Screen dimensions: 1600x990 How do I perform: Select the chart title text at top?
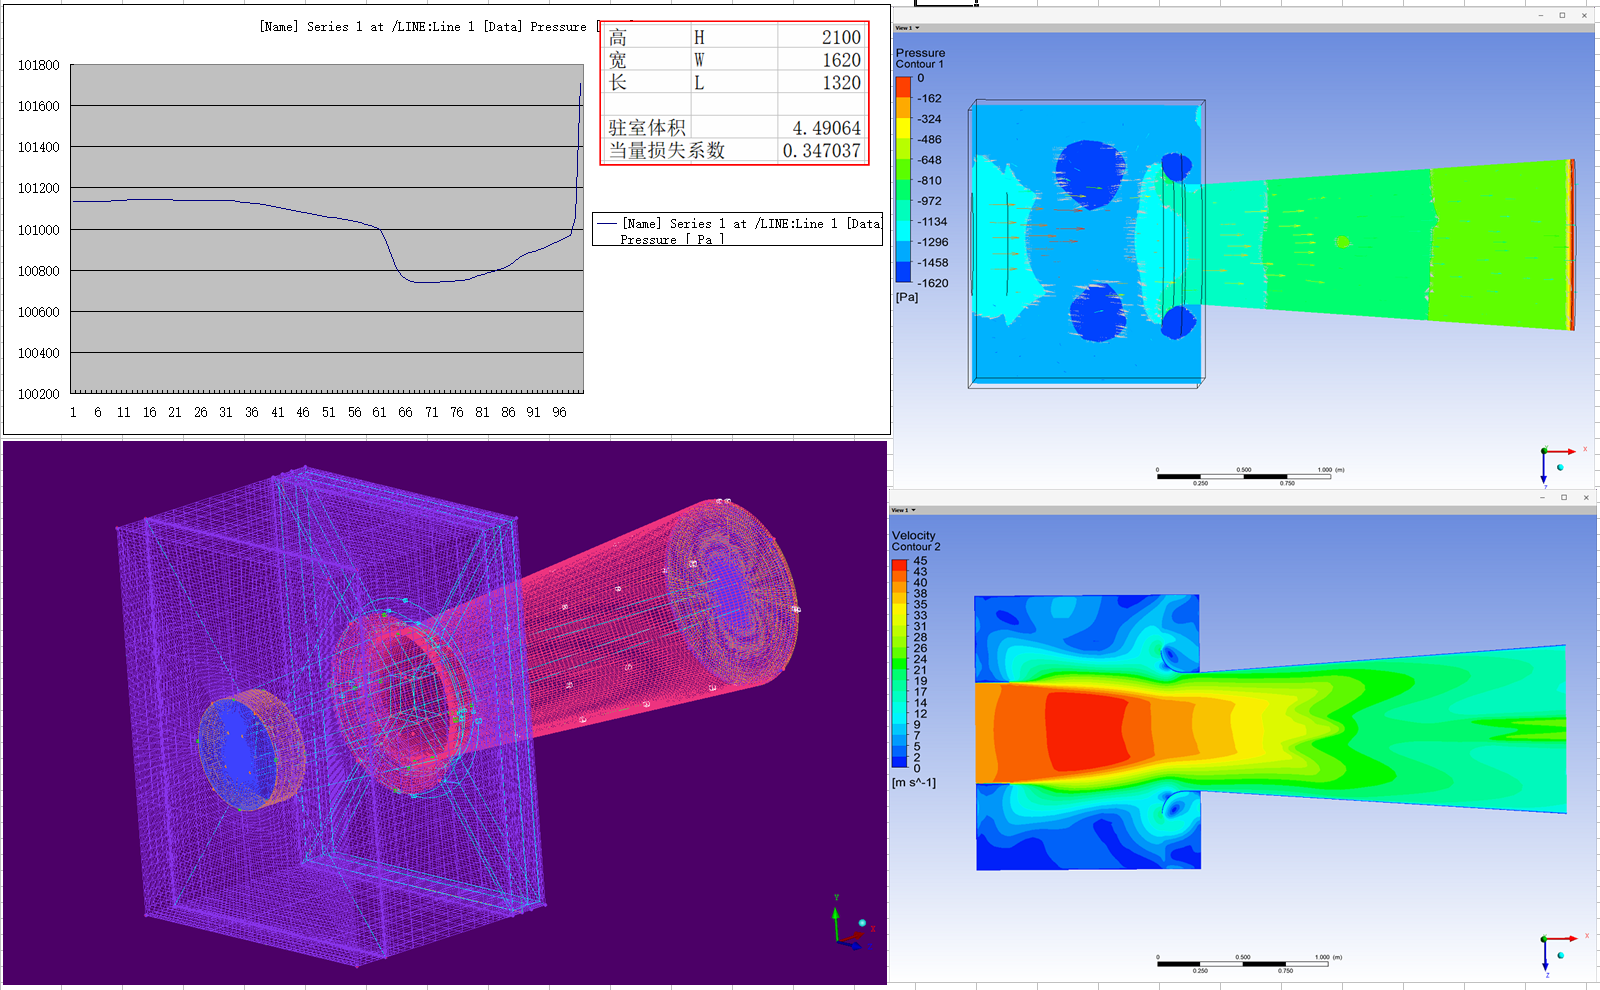click(423, 27)
